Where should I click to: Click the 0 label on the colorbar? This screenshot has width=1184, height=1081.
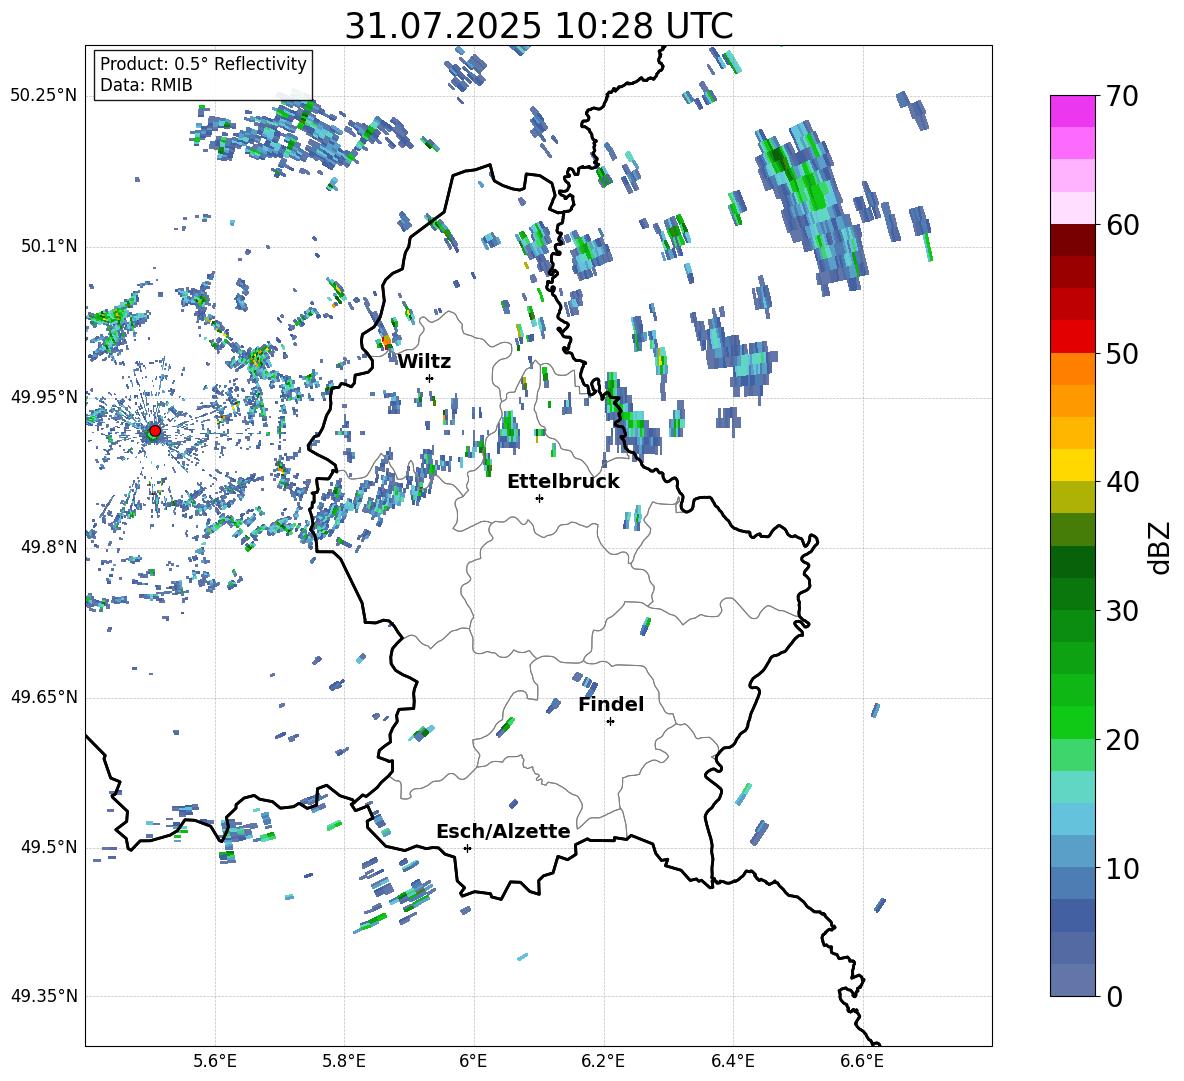tap(1114, 996)
